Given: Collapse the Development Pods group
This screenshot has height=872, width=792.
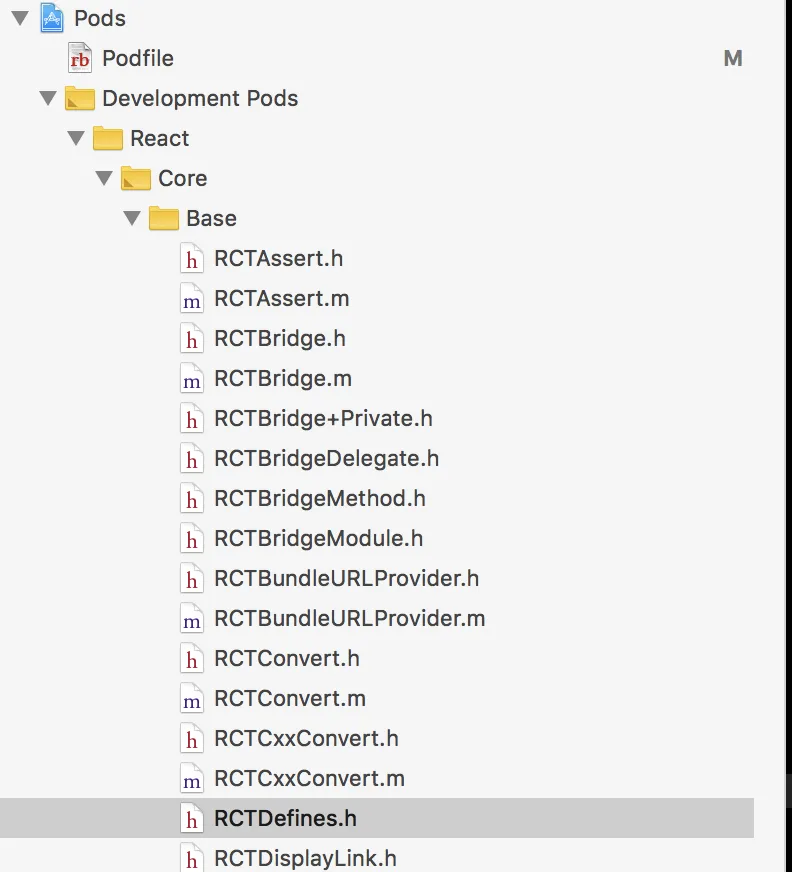Looking at the screenshot, I should coord(48,98).
